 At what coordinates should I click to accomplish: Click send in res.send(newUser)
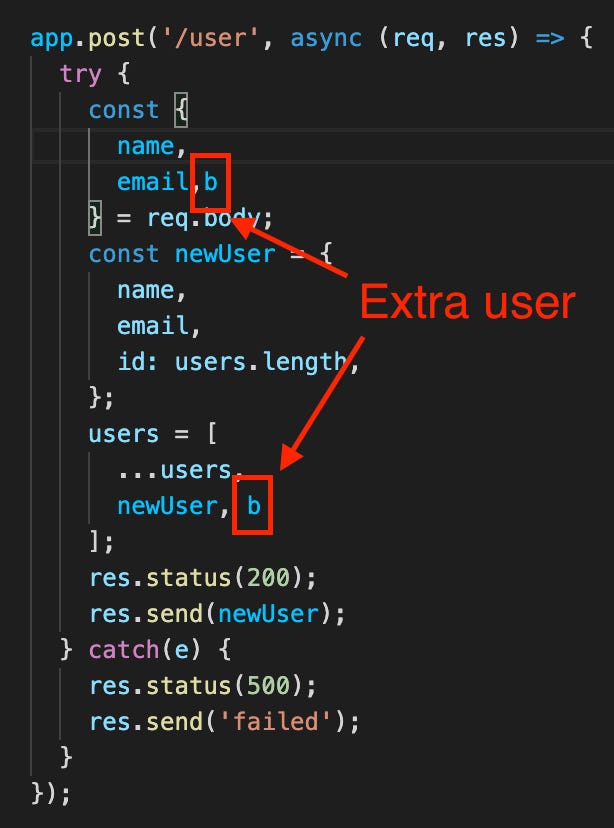coord(175,614)
